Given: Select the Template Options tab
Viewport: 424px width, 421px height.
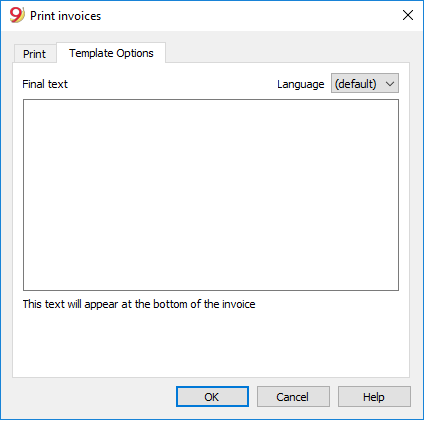Looking at the screenshot, I should click(111, 53).
